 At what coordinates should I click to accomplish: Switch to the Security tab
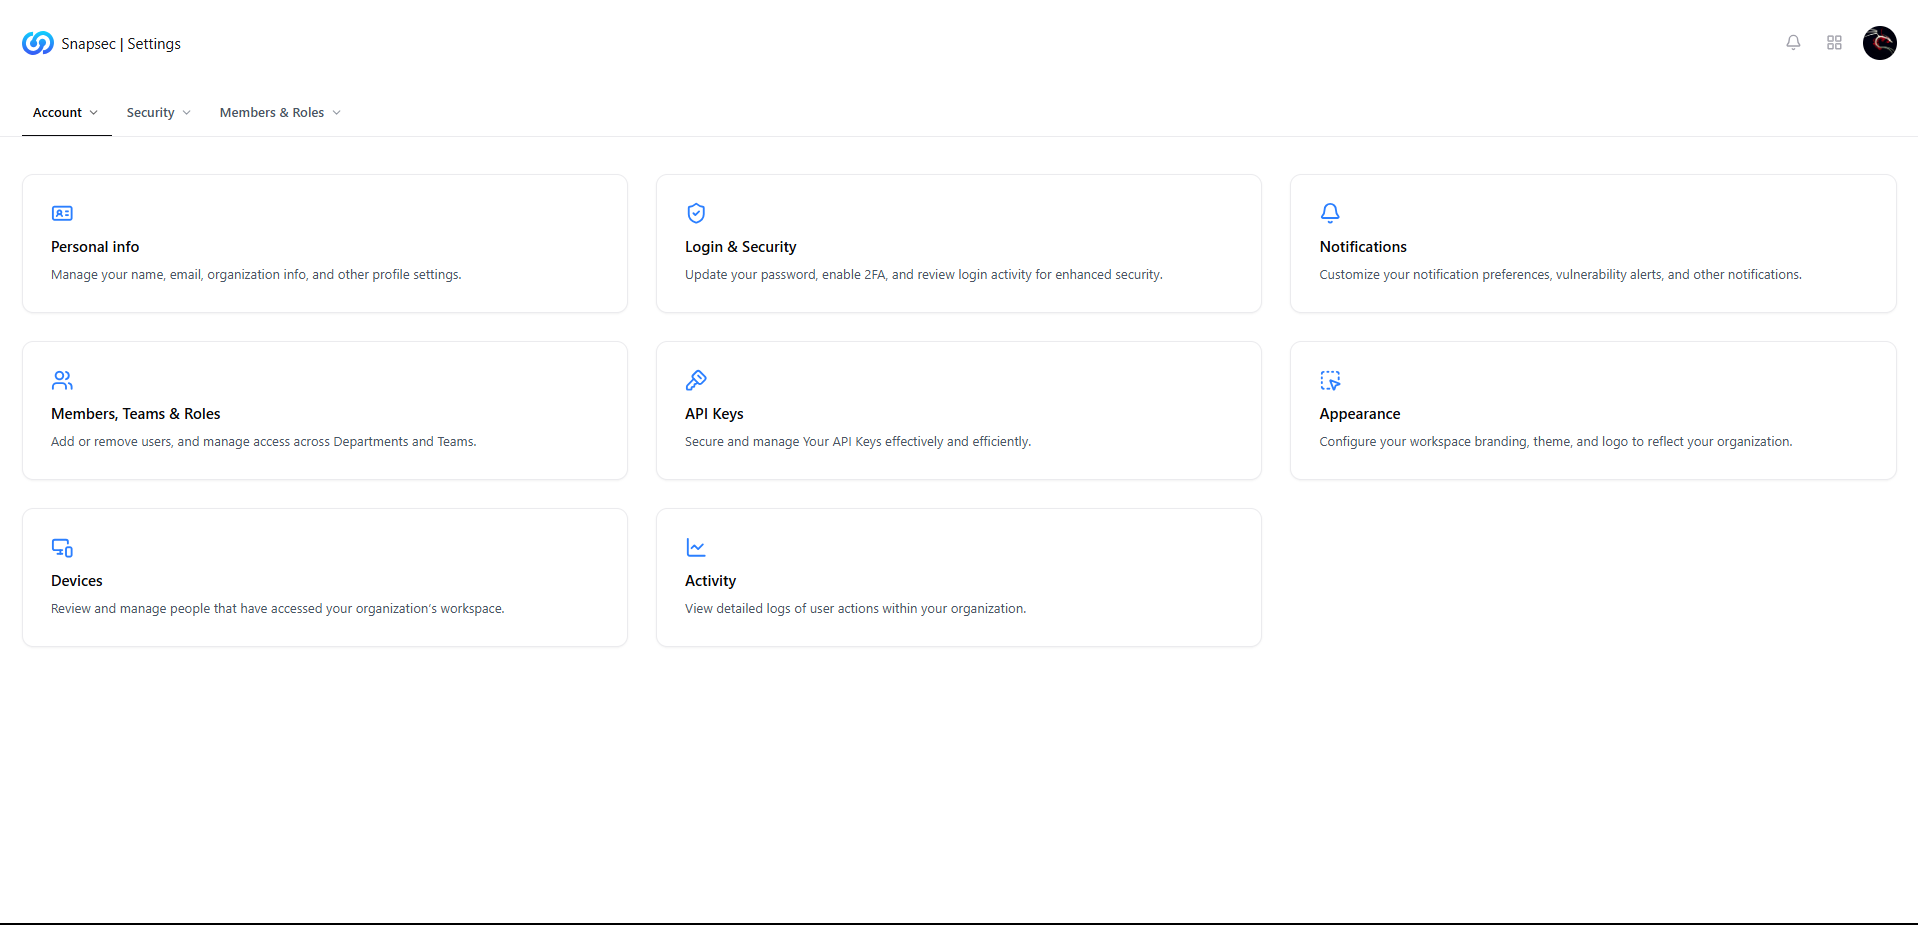(x=151, y=112)
